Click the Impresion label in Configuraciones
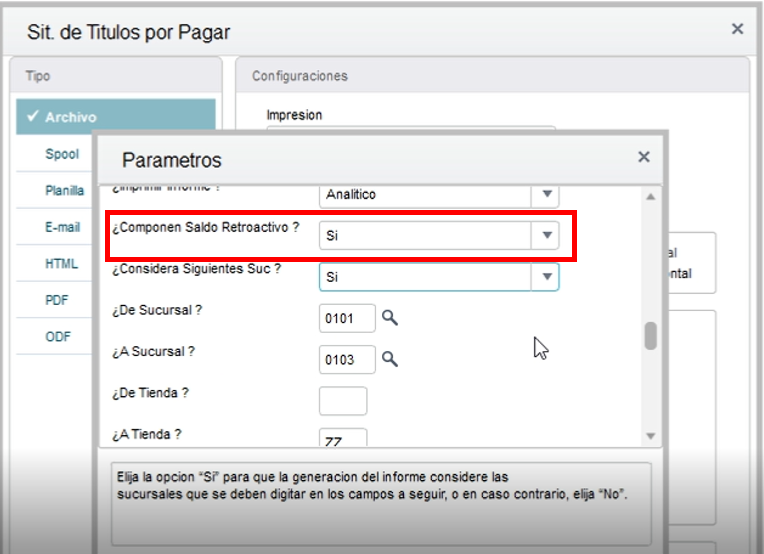The height and width of the screenshot is (554, 764). pos(294,115)
